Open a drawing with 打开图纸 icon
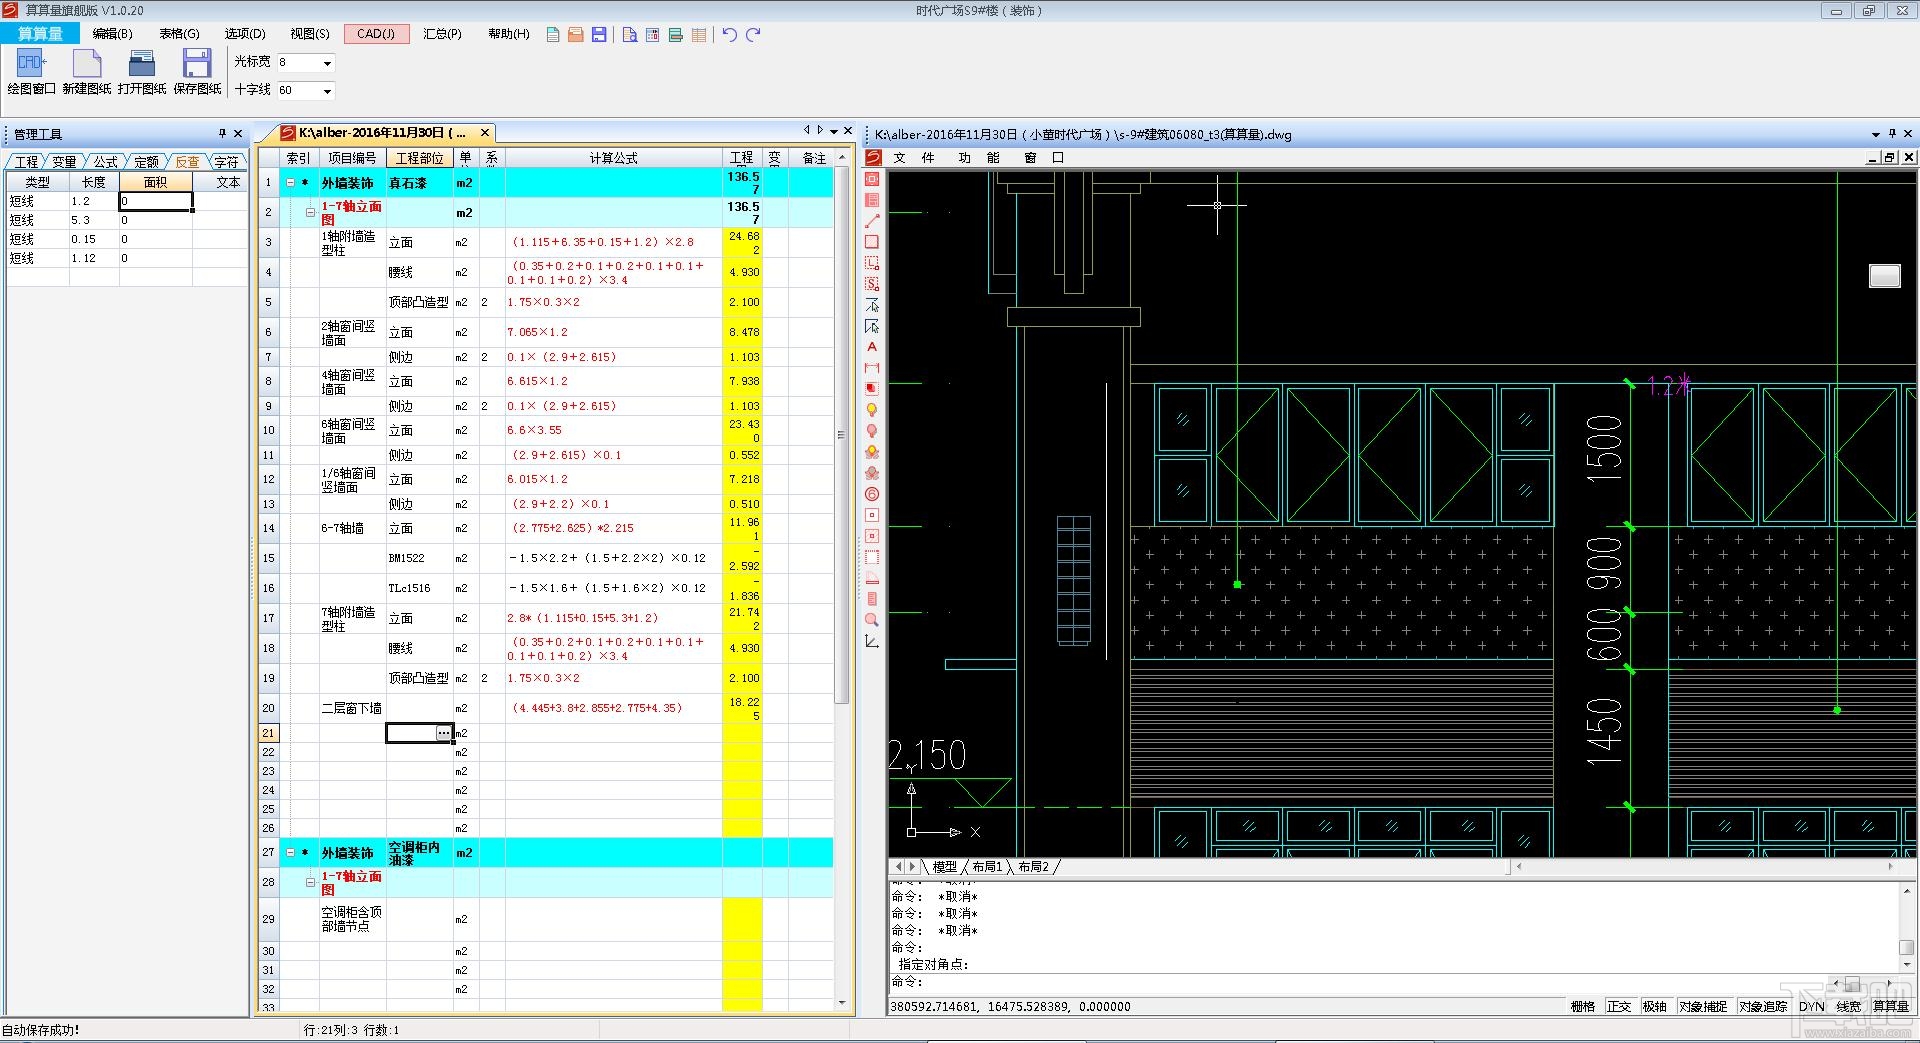Image resolution: width=1920 pixels, height=1043 pixels. tap(142, 65)
